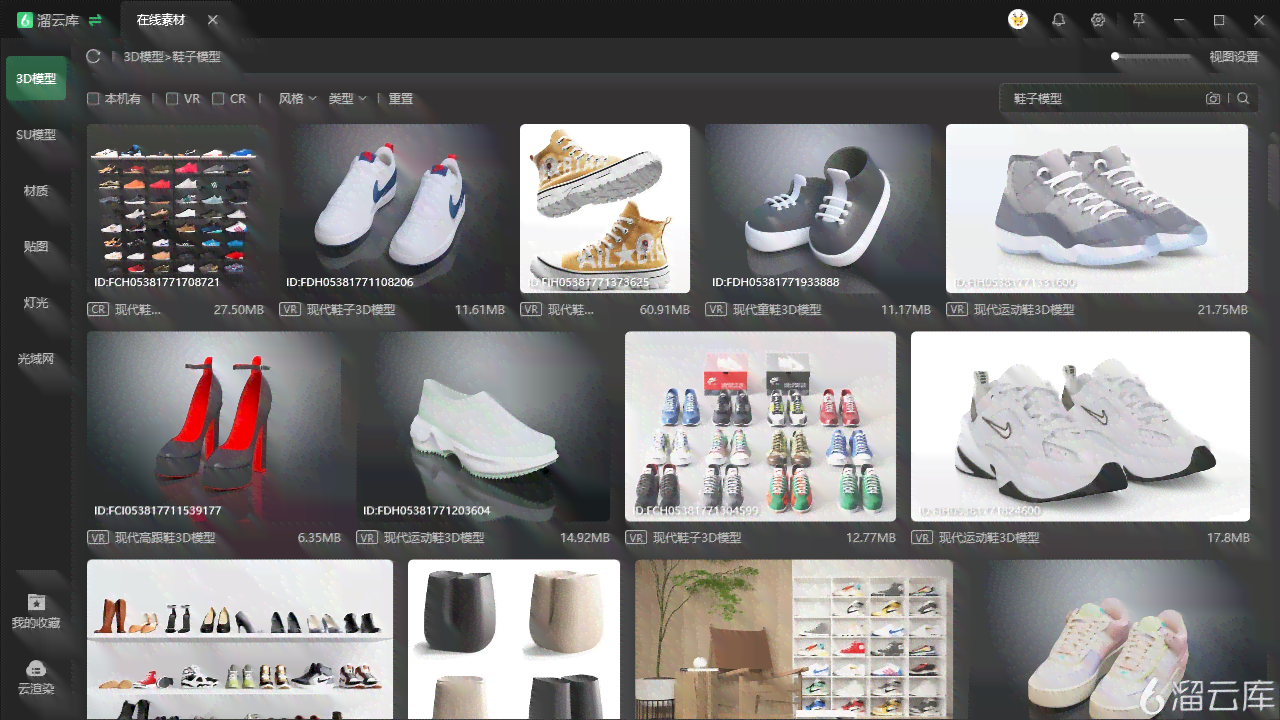Screen dimensions: 1280x720
Task: Open the red high heels thumbnail
Action: (x=214, y=426)
